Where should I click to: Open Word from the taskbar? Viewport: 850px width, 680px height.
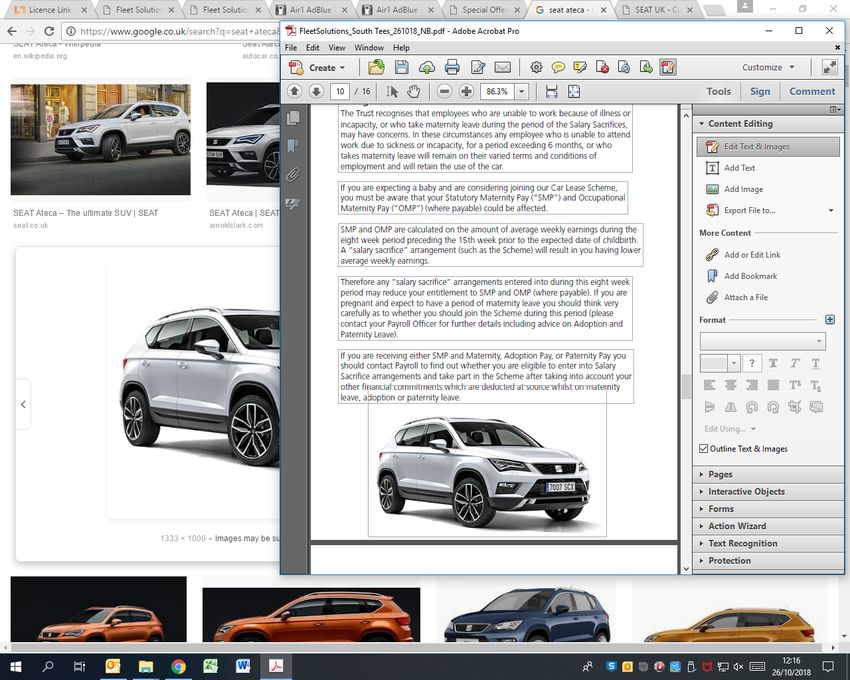tap(243, 666)
